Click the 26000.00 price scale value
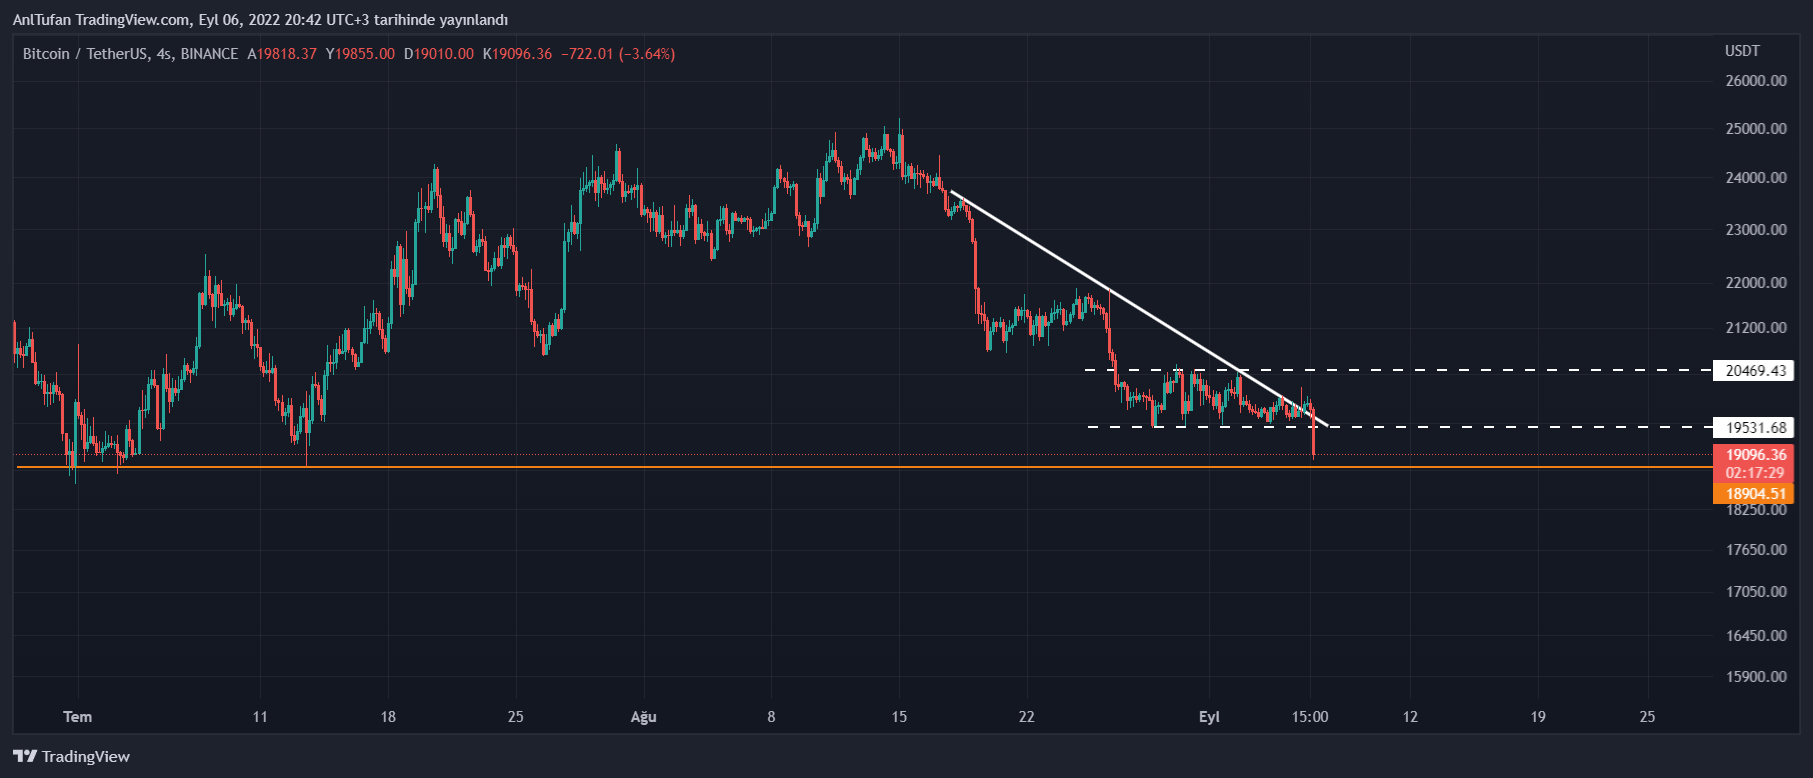The height and width of the screenshot is (778, 1813). (x=1756, y=81)
